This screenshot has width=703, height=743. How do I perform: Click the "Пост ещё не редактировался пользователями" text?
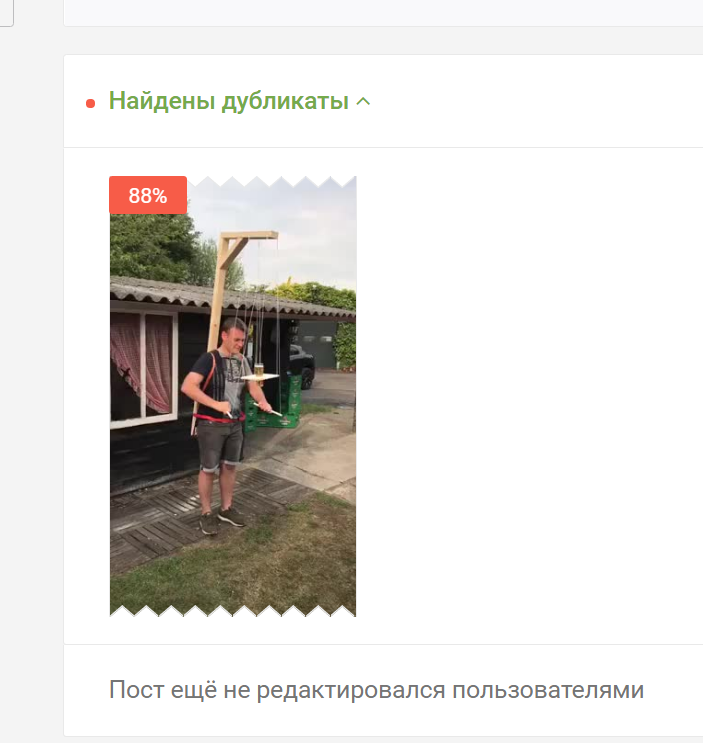point(376,690)
